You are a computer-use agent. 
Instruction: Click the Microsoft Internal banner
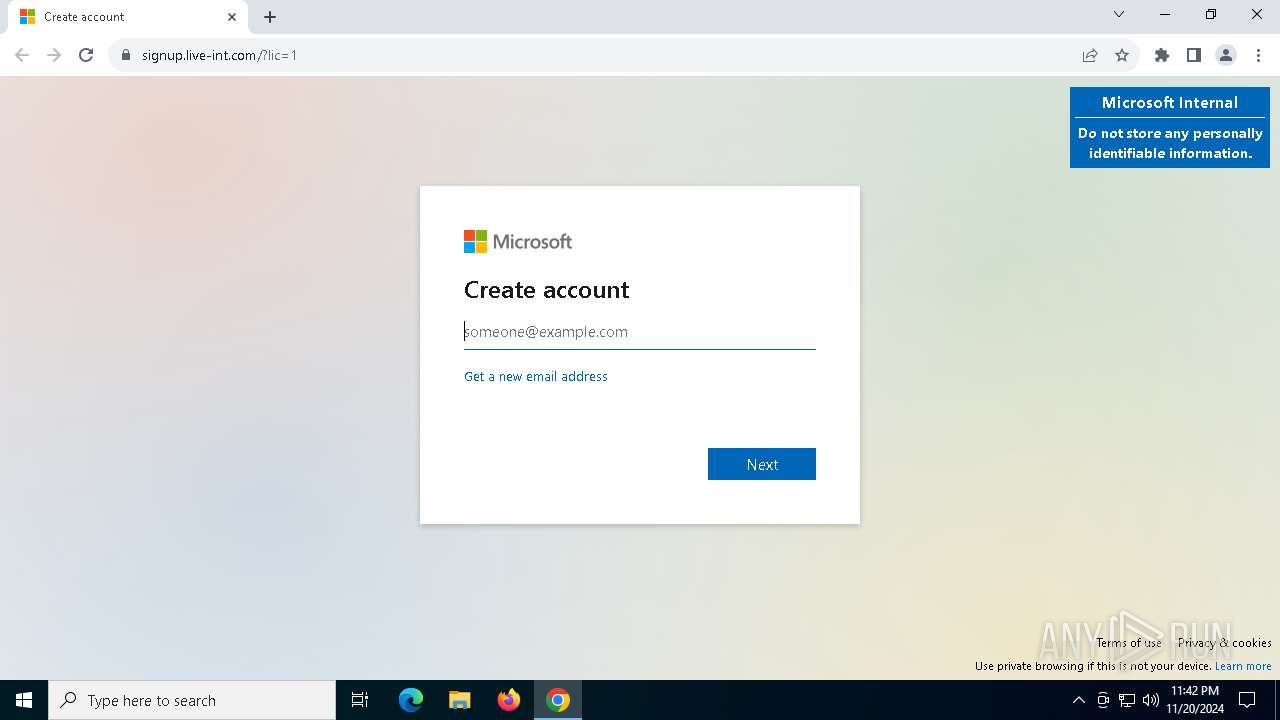(x=1170, y=127)
